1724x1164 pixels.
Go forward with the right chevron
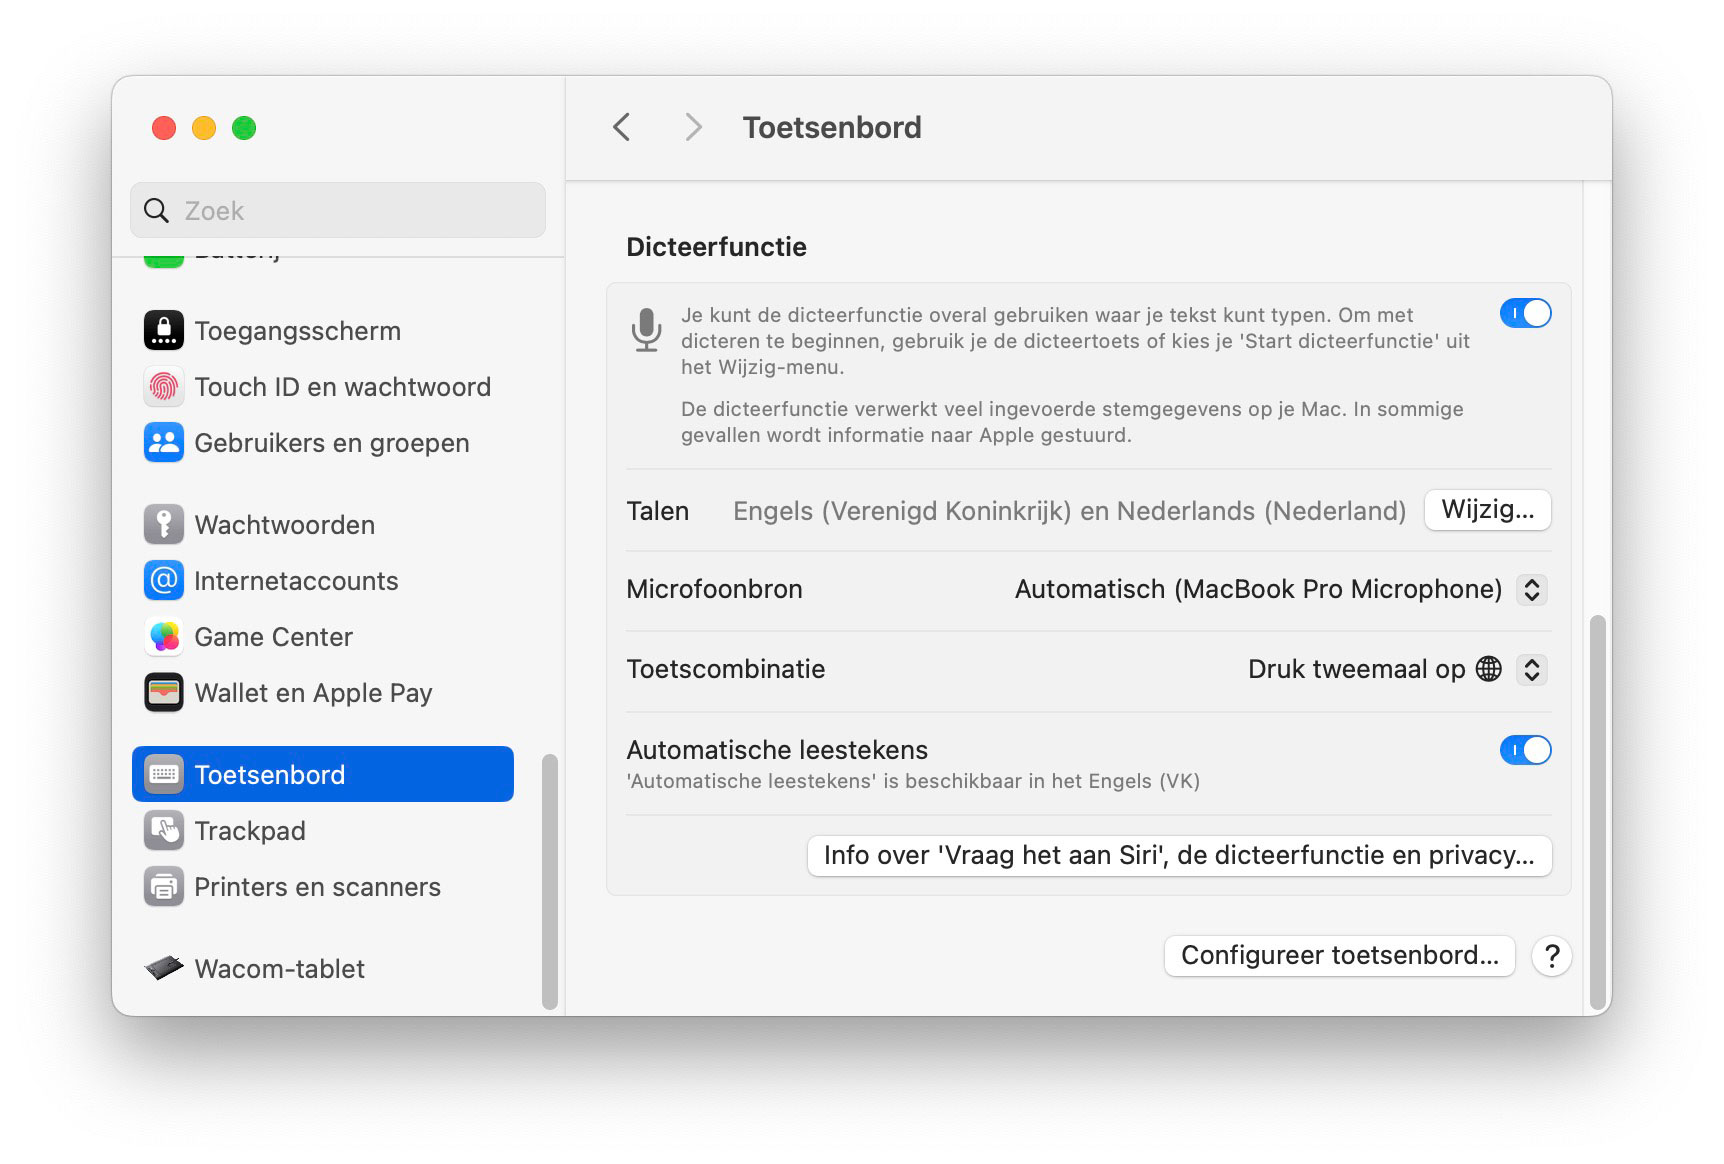[x=693, y=127]
